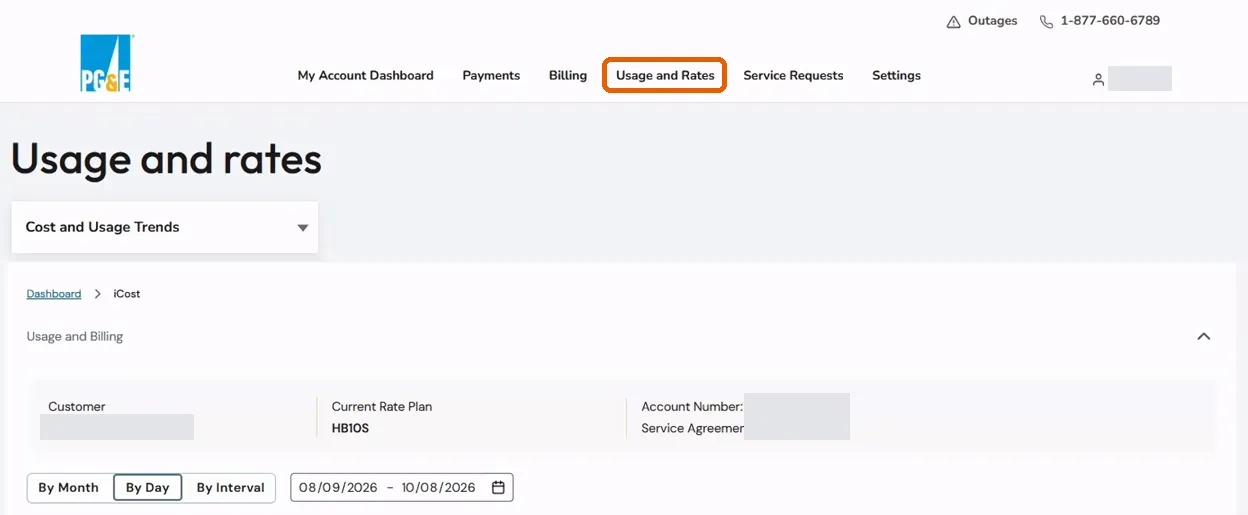
Task: Open the user profile icon
Action: coord(1098,80)
